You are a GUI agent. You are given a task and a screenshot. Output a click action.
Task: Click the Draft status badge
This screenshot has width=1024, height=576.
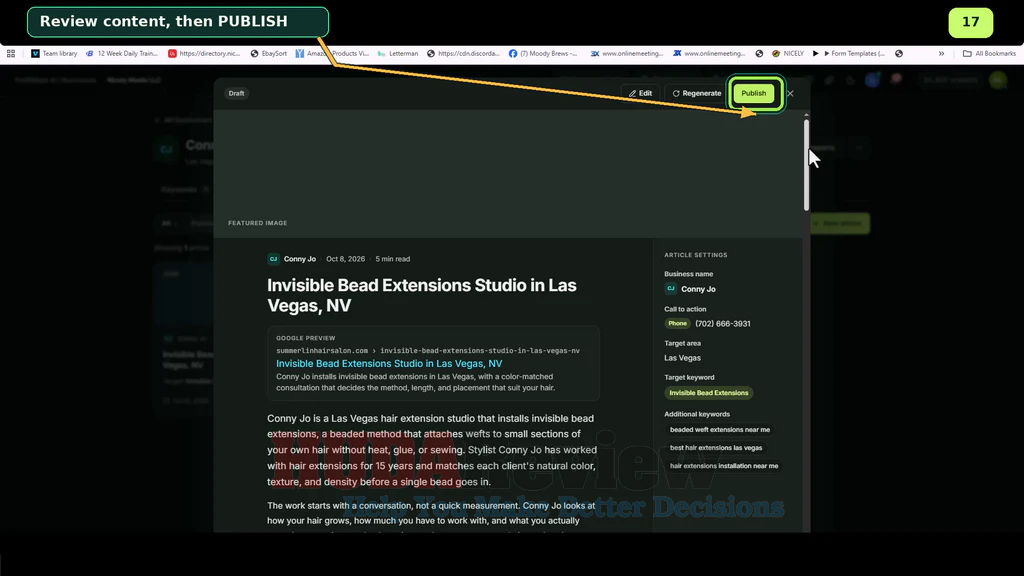(236, 93)
